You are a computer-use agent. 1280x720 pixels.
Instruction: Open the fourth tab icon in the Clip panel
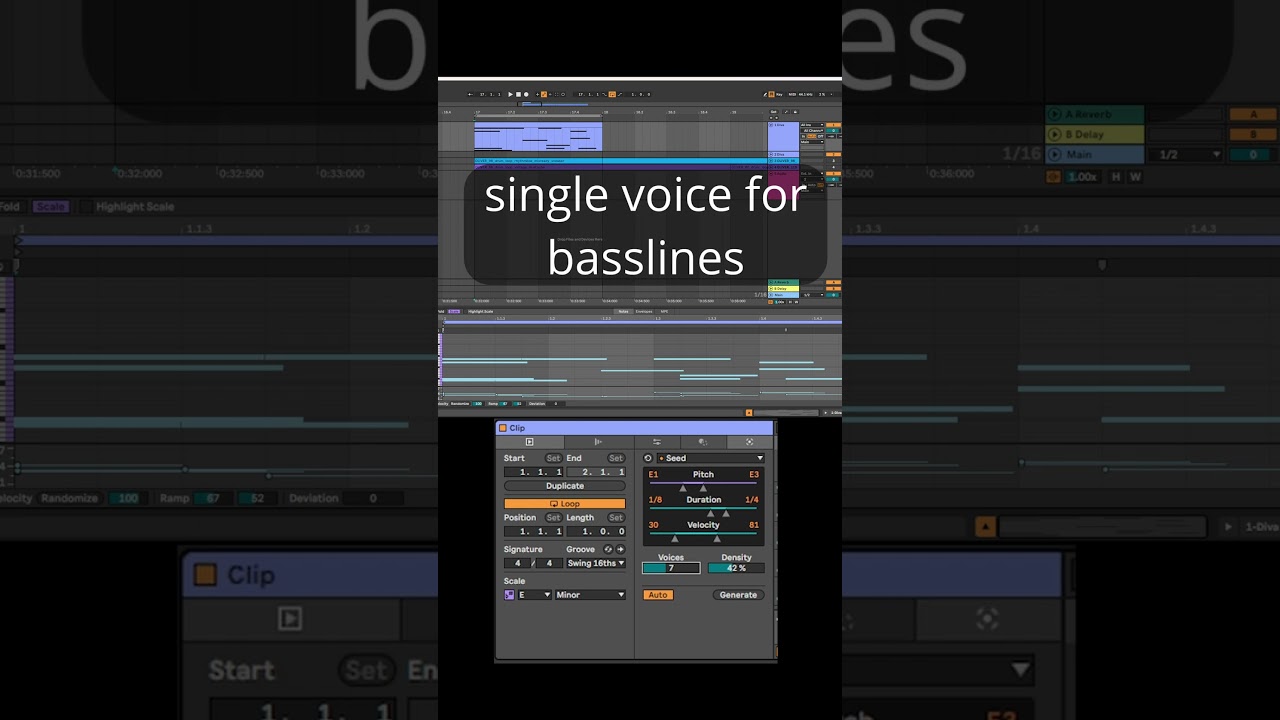[703, 442]
